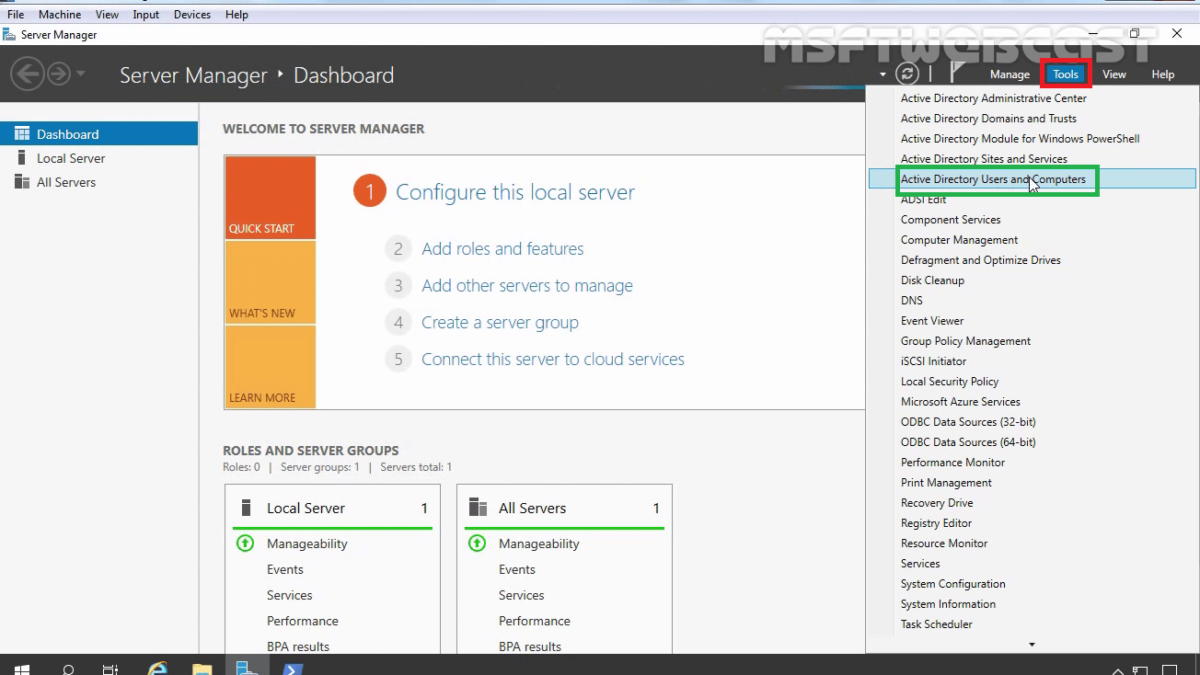Open the Manage menu
The width and height of the screenshot is (1200, 675).
[x=1009, y=74]
